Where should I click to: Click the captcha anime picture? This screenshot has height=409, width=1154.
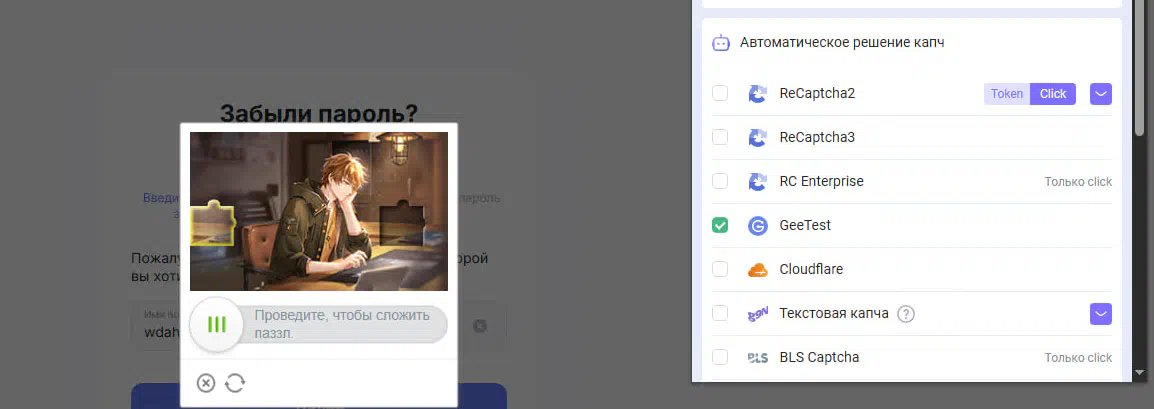319,212
